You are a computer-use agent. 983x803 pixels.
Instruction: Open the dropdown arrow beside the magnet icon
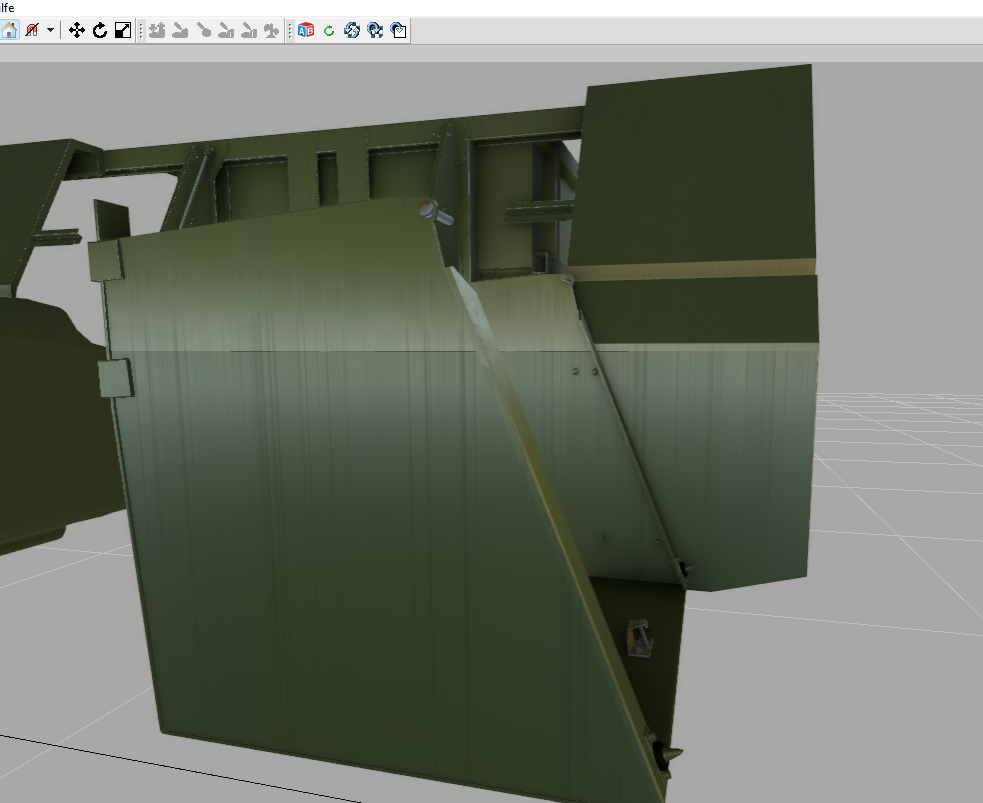coord(50,30)
